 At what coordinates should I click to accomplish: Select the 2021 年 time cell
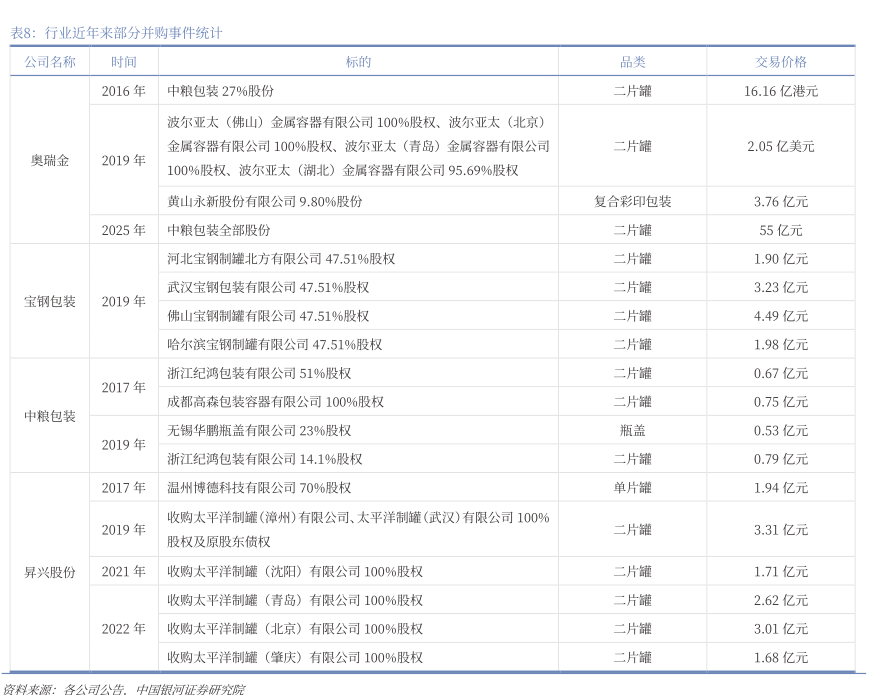click(124, 572)
